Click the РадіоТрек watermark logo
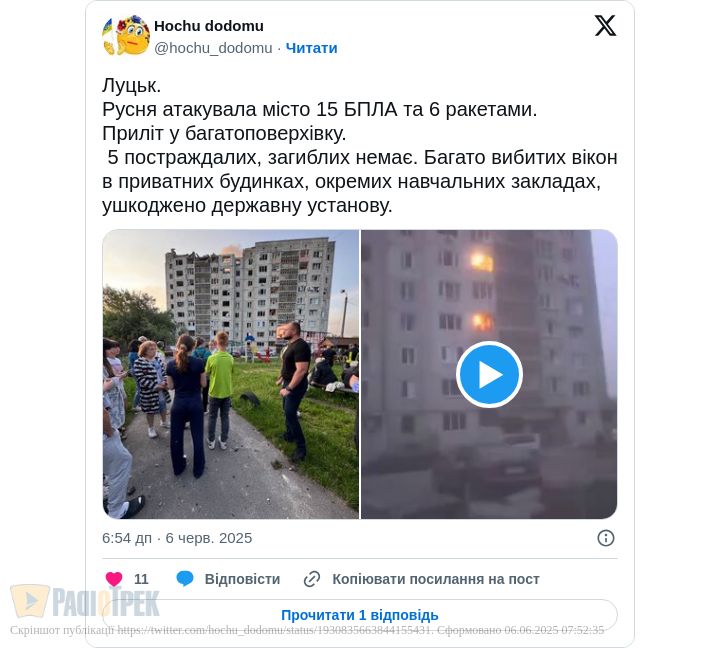The width and height of the screenshot is (720, 648). pos(85,601)
